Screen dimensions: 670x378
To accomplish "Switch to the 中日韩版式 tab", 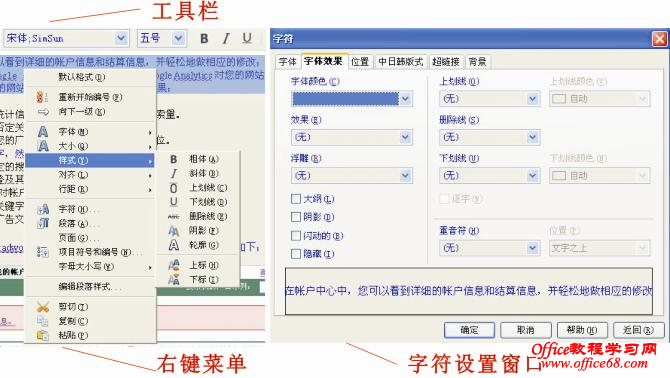I will coord(401,62).
